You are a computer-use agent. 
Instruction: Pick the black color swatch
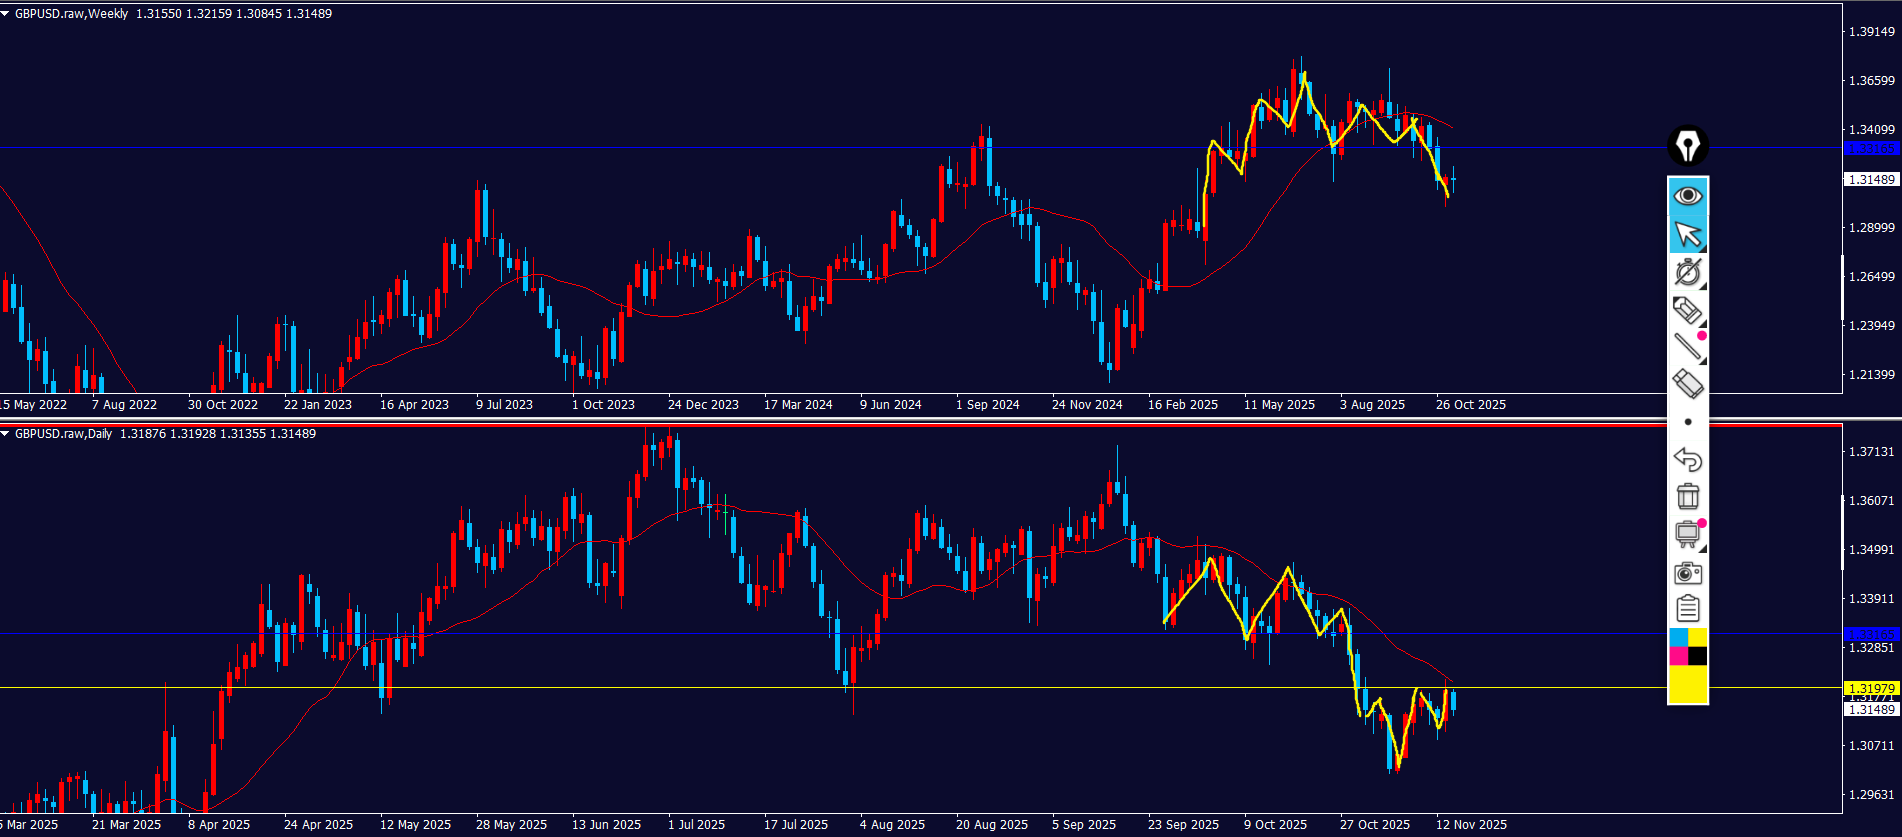1698,656
